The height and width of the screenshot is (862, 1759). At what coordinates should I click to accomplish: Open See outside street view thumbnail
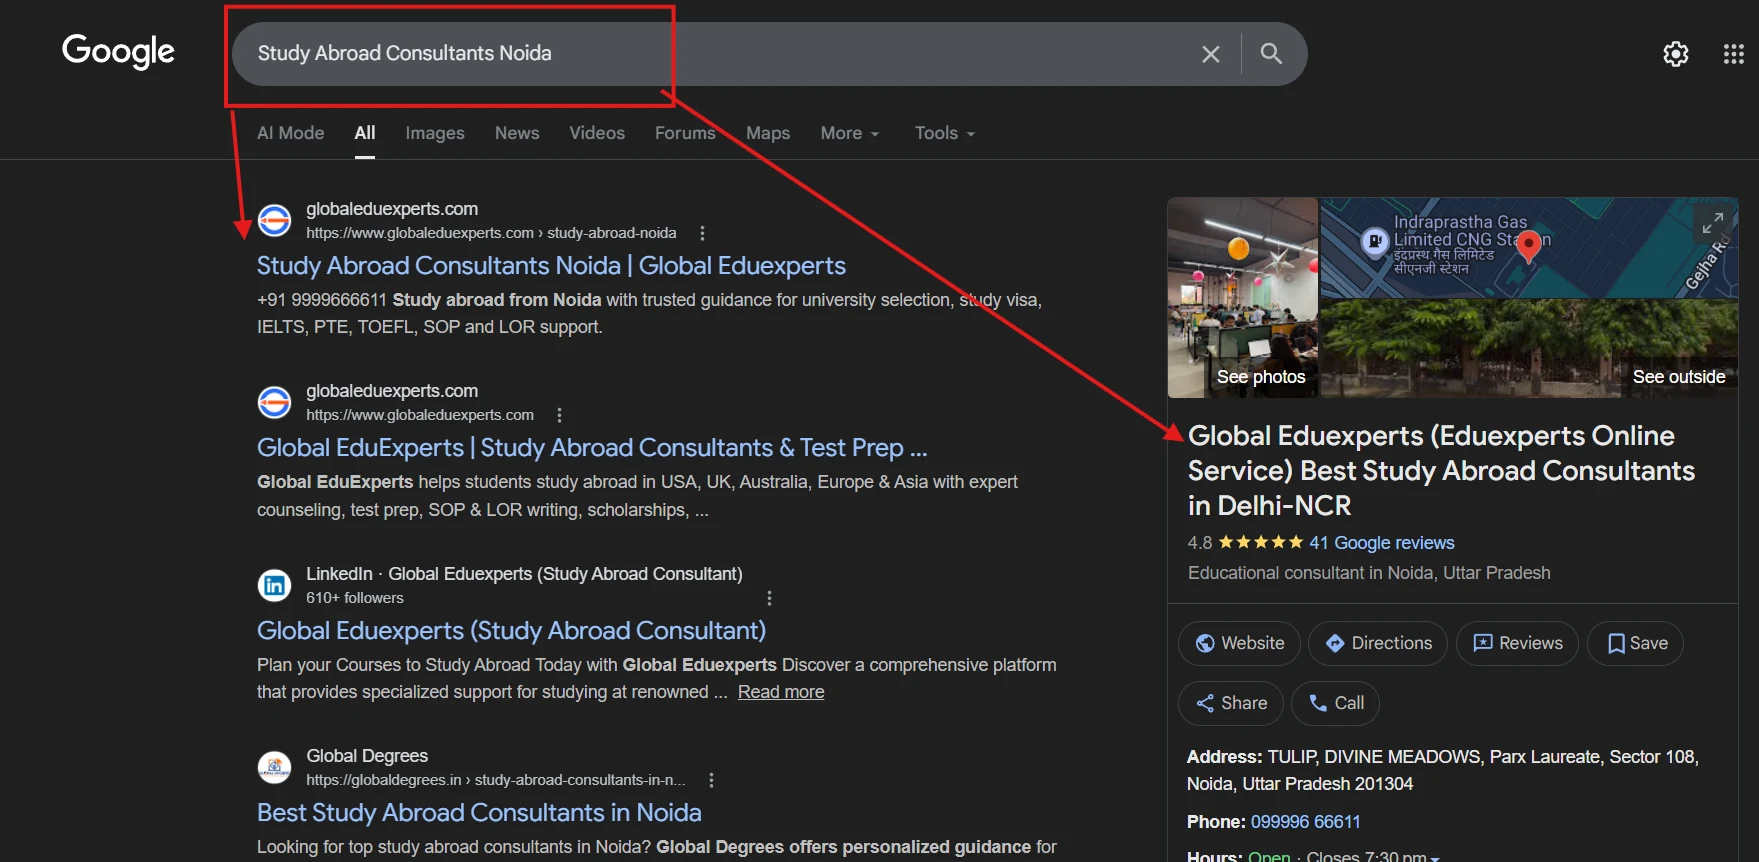(1530, 349)
